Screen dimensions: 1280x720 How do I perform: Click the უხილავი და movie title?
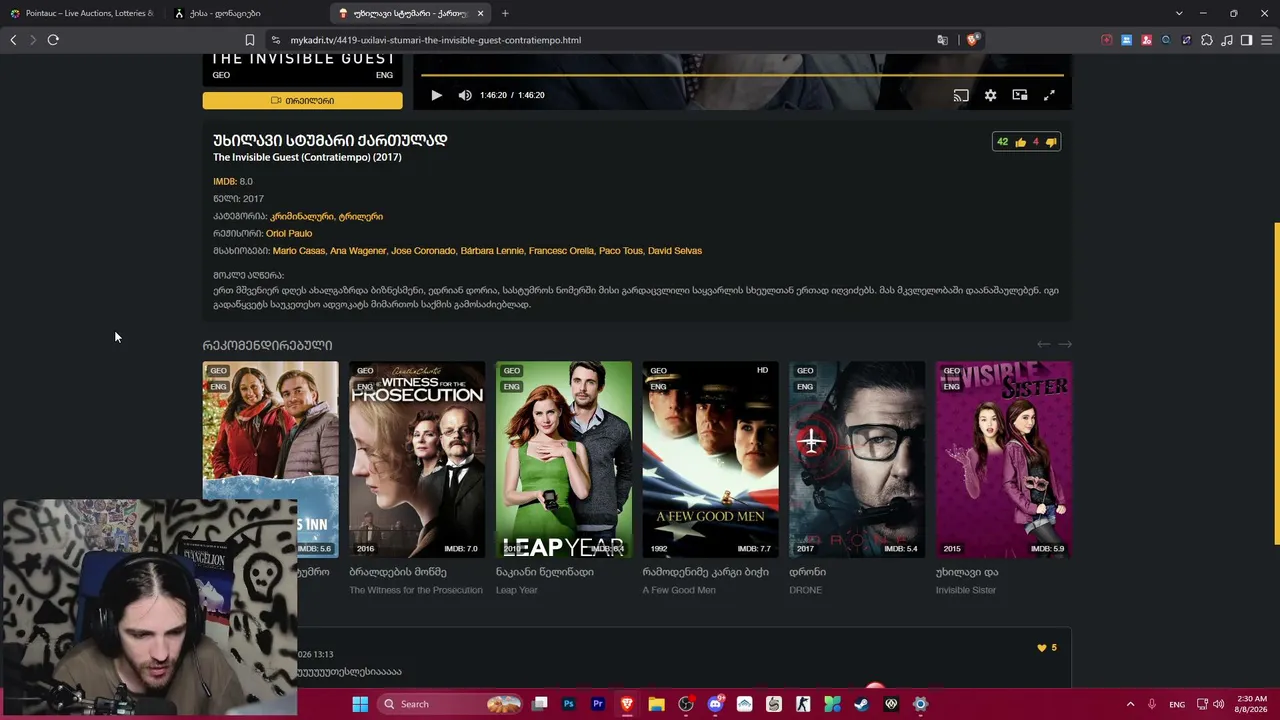967,572
